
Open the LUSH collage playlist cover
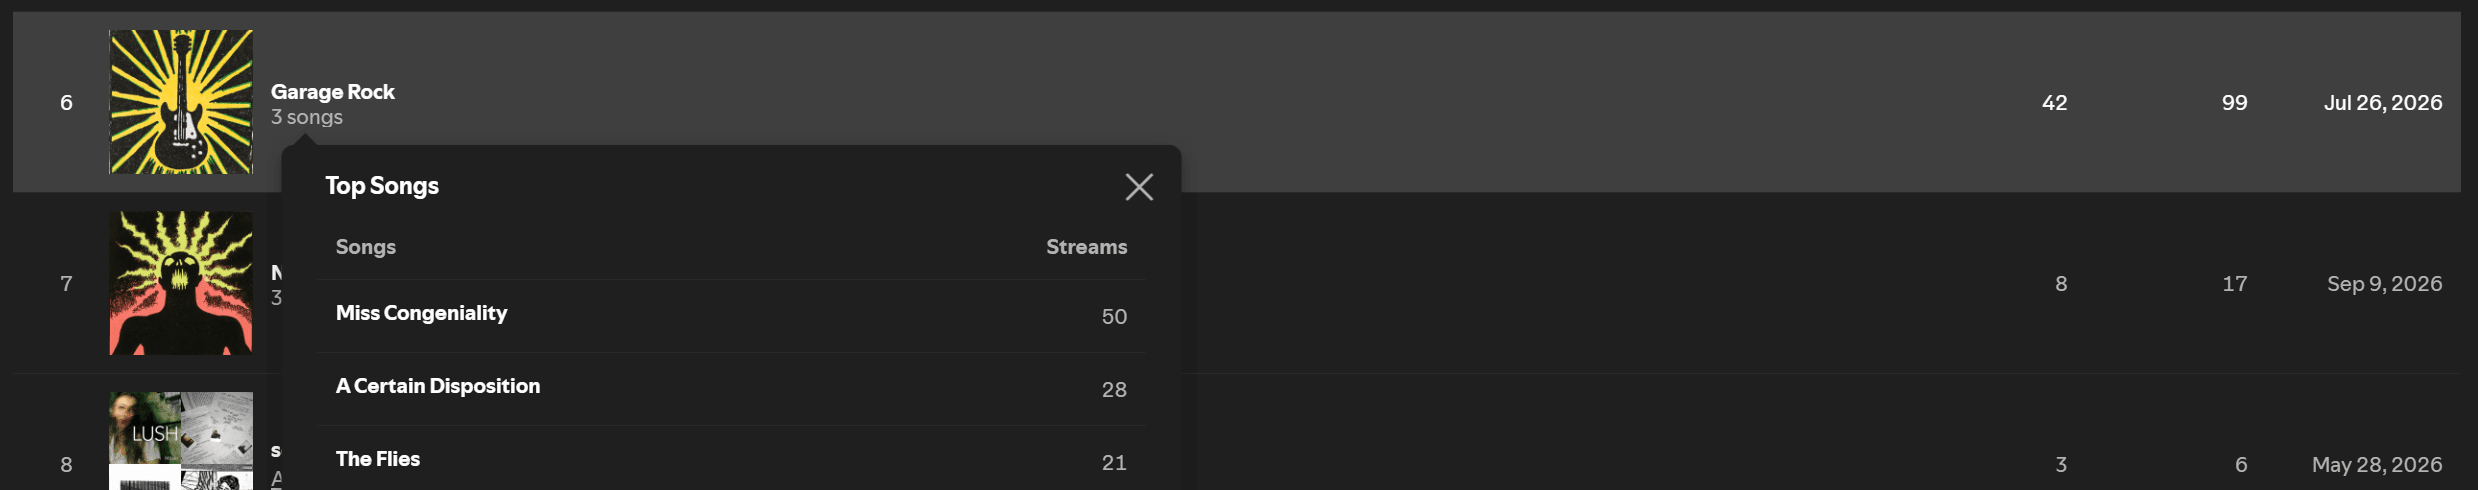pyautogui.click(x=181, y=441)
